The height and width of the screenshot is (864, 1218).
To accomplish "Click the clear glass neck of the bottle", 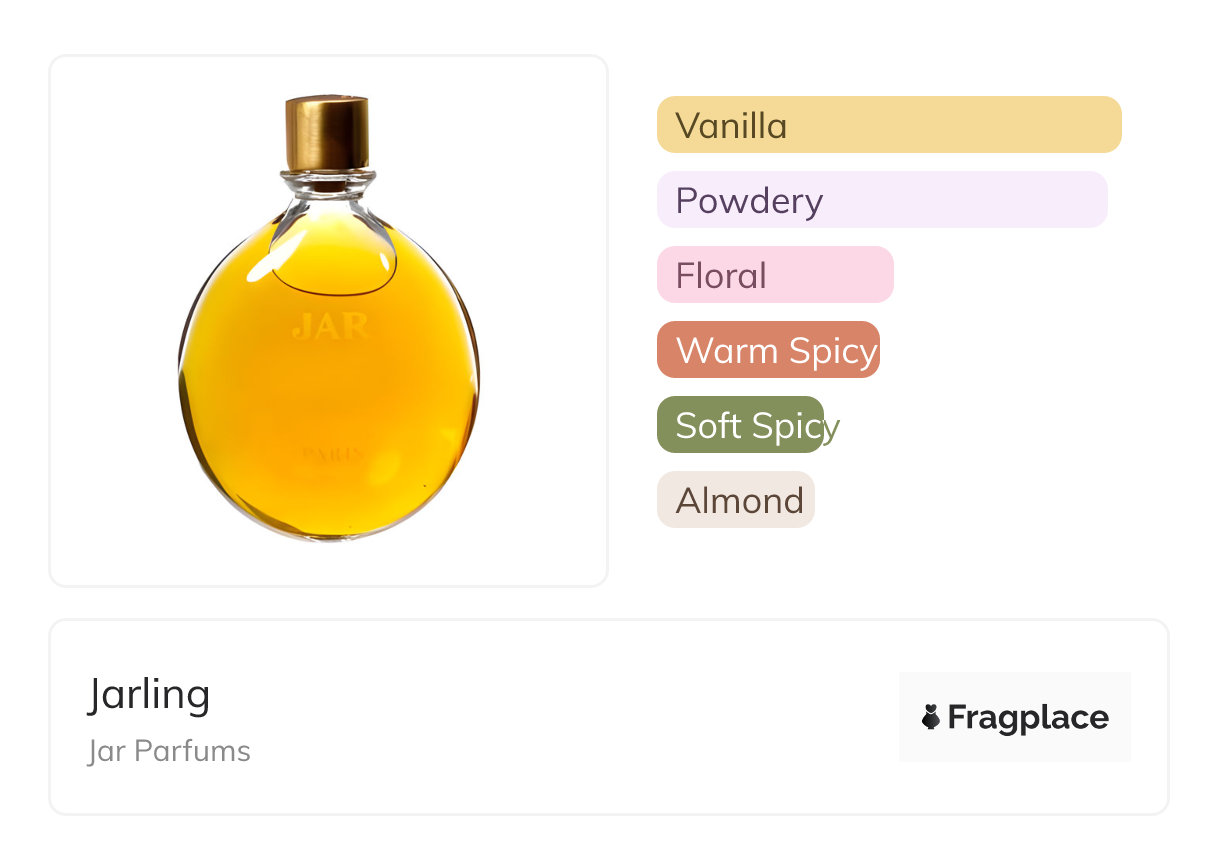I will [327, 183].
